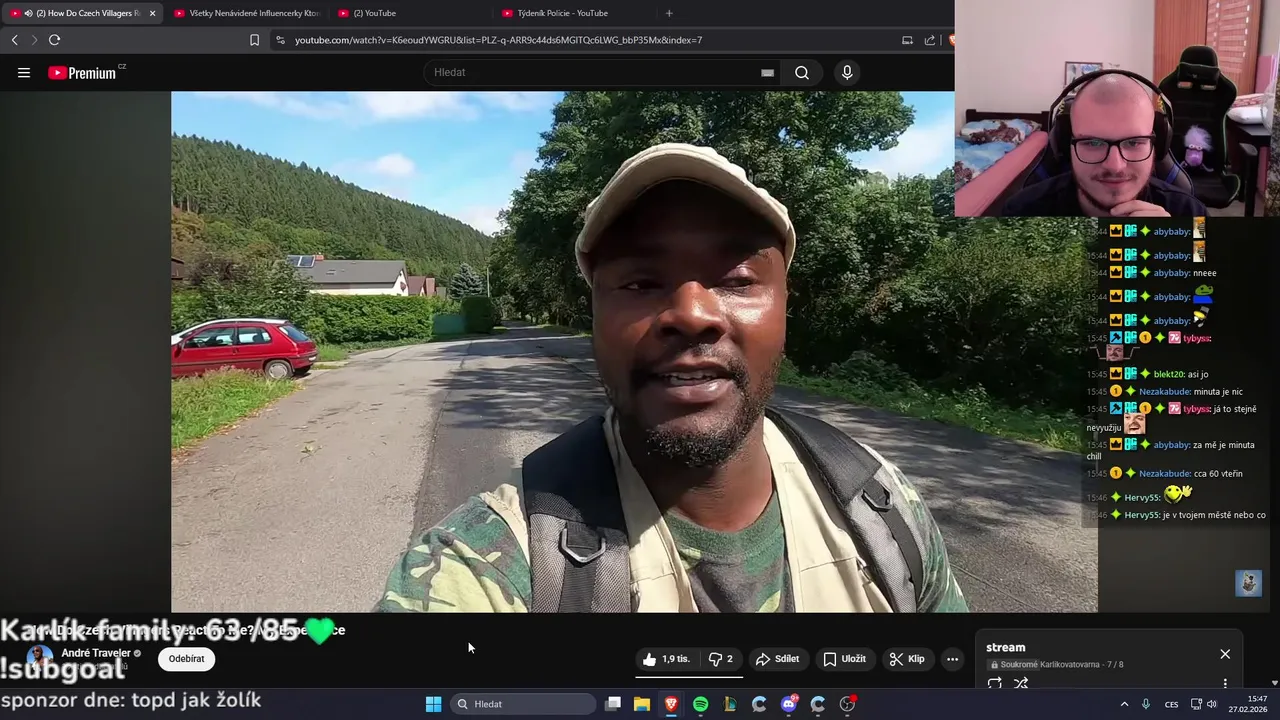This screenshot has height=720, width=1280.
Task: Open Task View from the taskbar
Action: (613, 704)
